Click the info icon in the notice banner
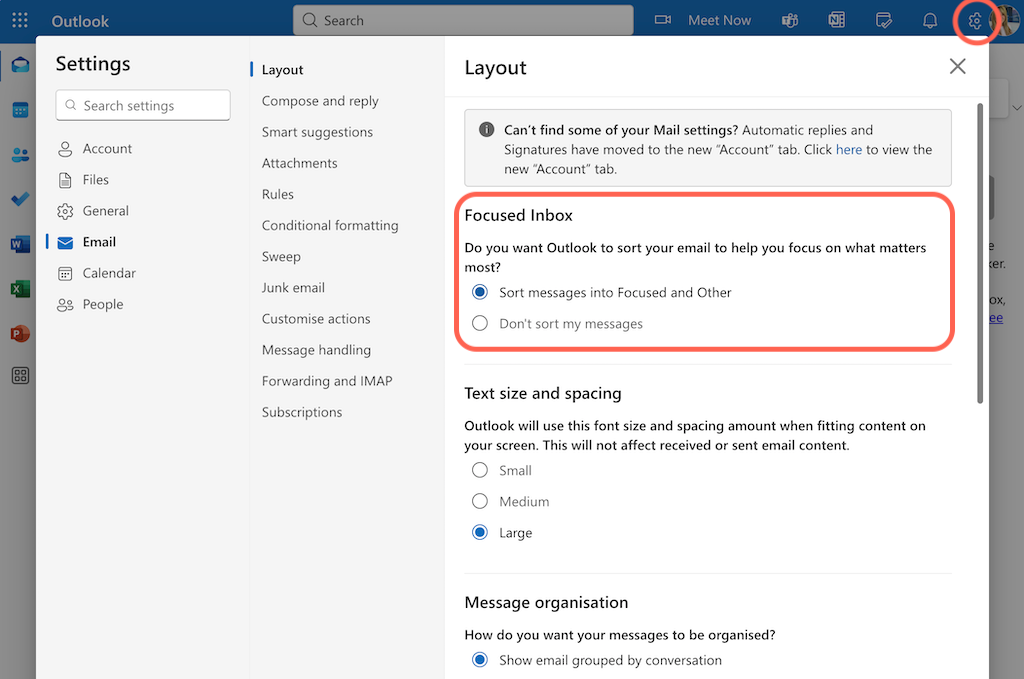1024x679 pixels. 487,129
